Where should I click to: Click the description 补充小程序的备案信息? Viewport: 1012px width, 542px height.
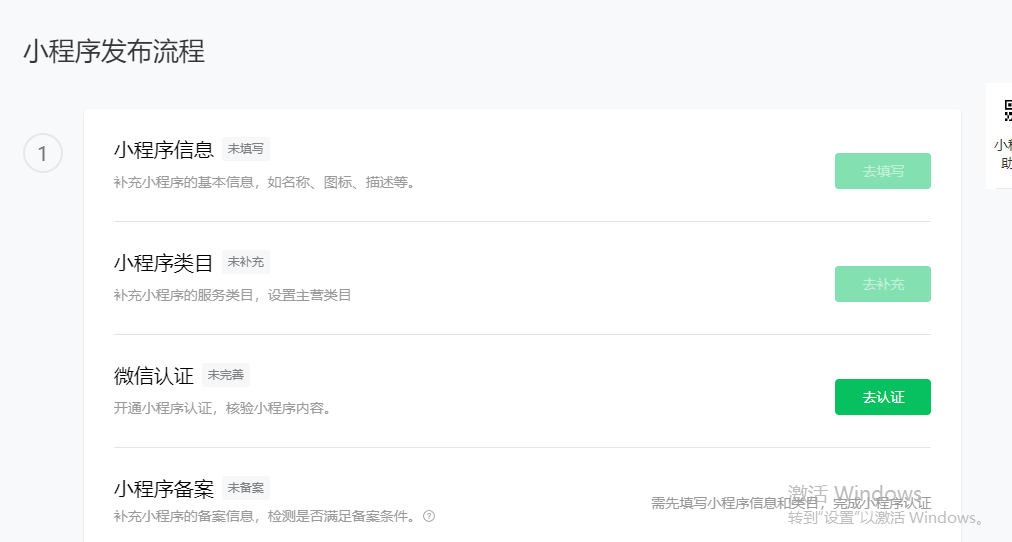[x=265, y=516]
